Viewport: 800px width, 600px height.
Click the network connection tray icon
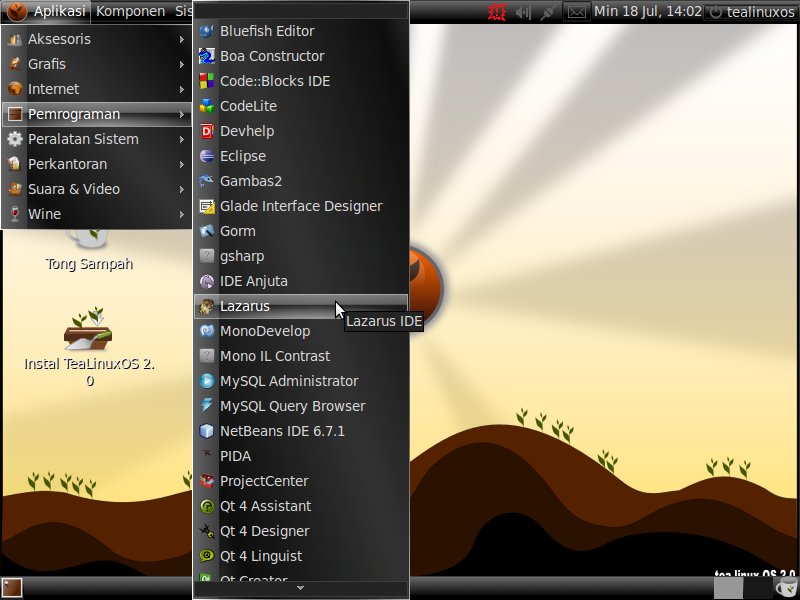(x=548, y=12)
